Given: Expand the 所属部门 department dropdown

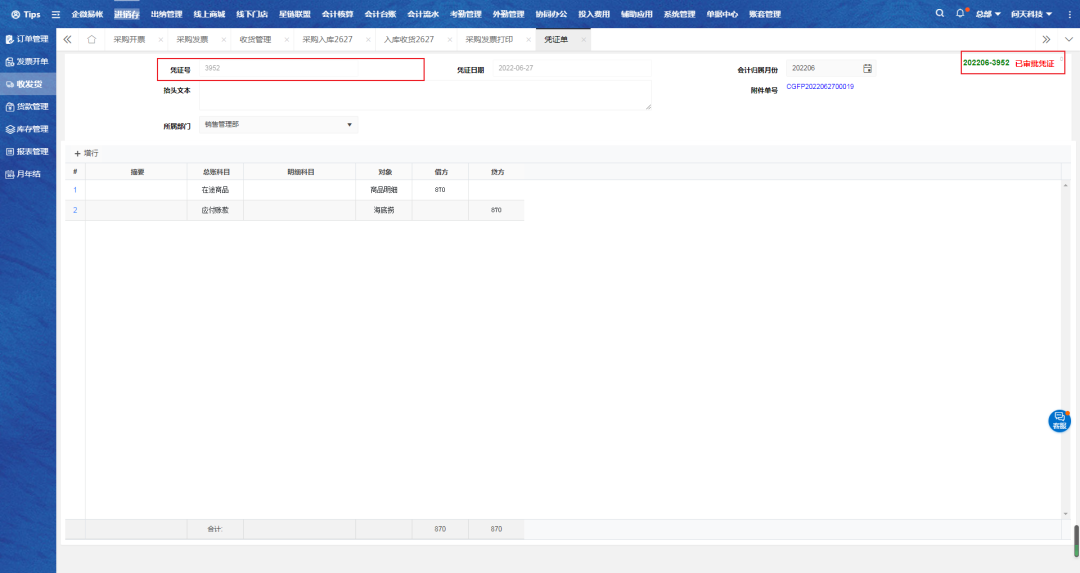Looking at the screenshot, I should coord(349,125).
